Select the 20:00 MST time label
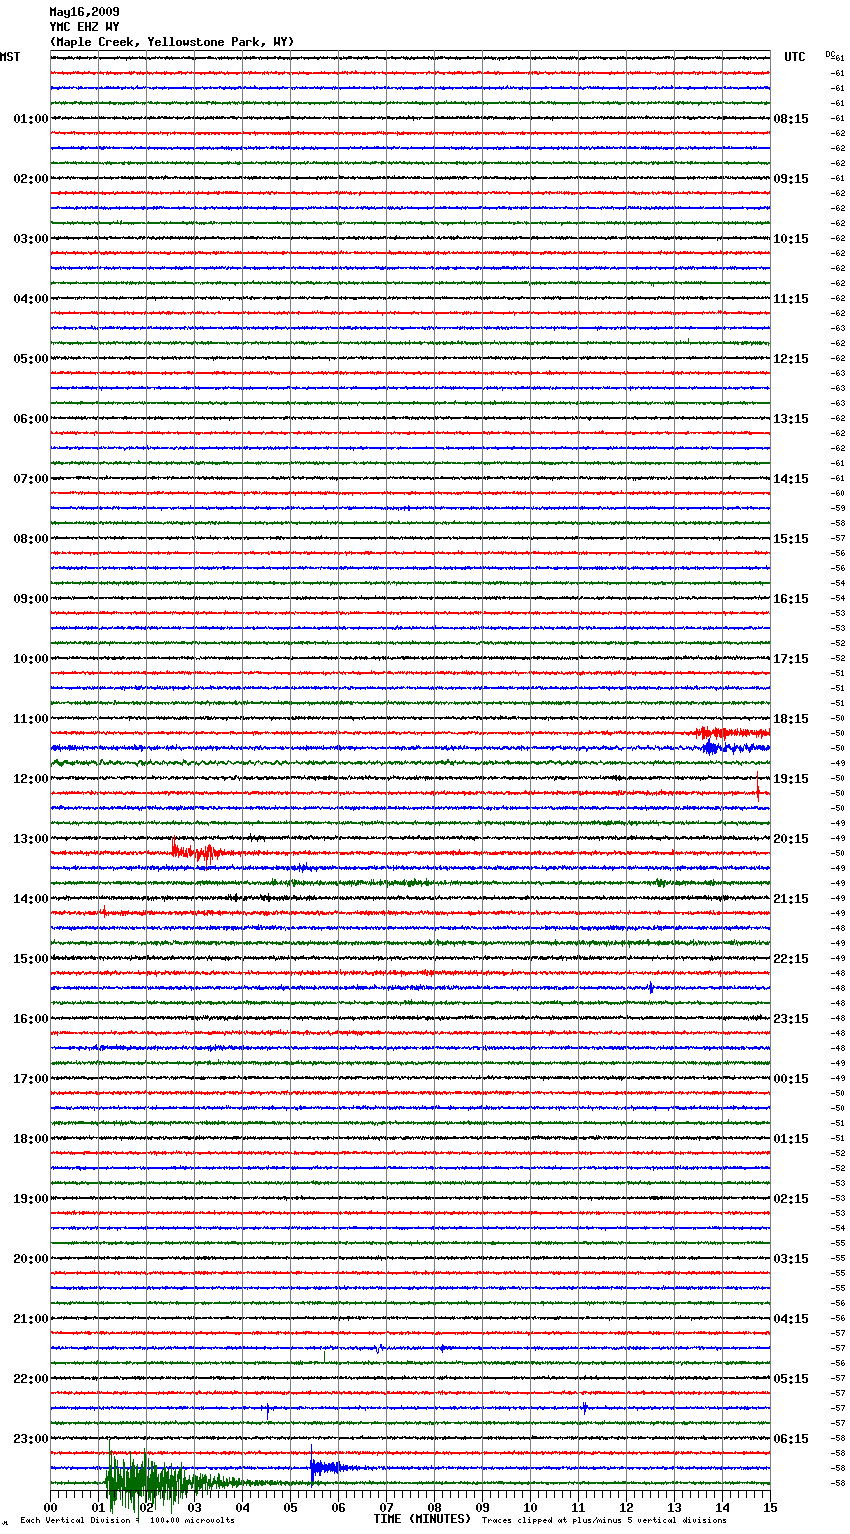The width and height of the screenshot is (850, 1534). [31, 1259]
